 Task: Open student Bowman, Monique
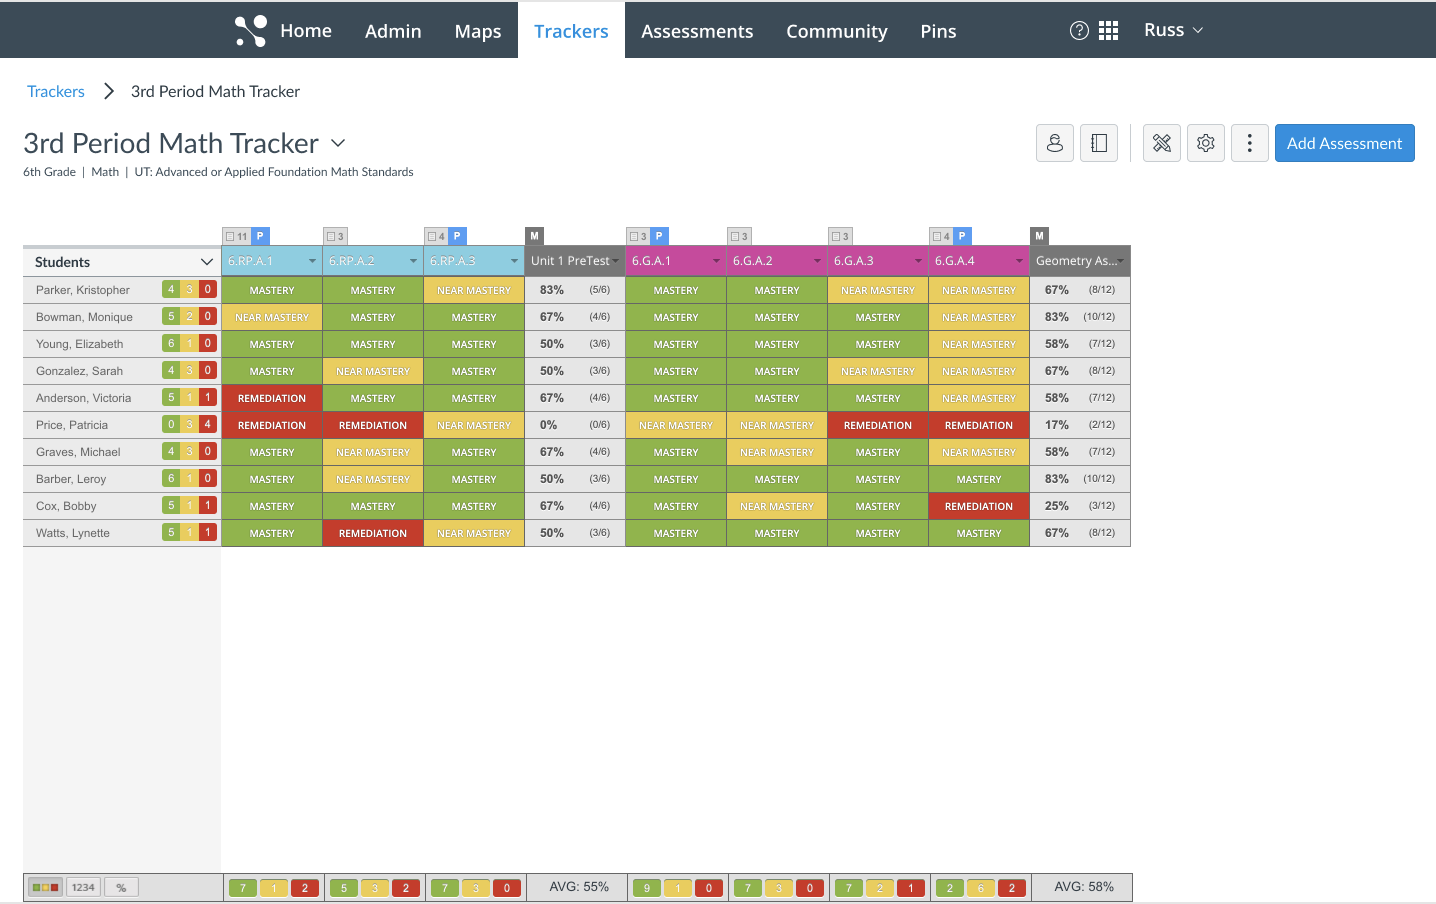click(x=84, y=317)
